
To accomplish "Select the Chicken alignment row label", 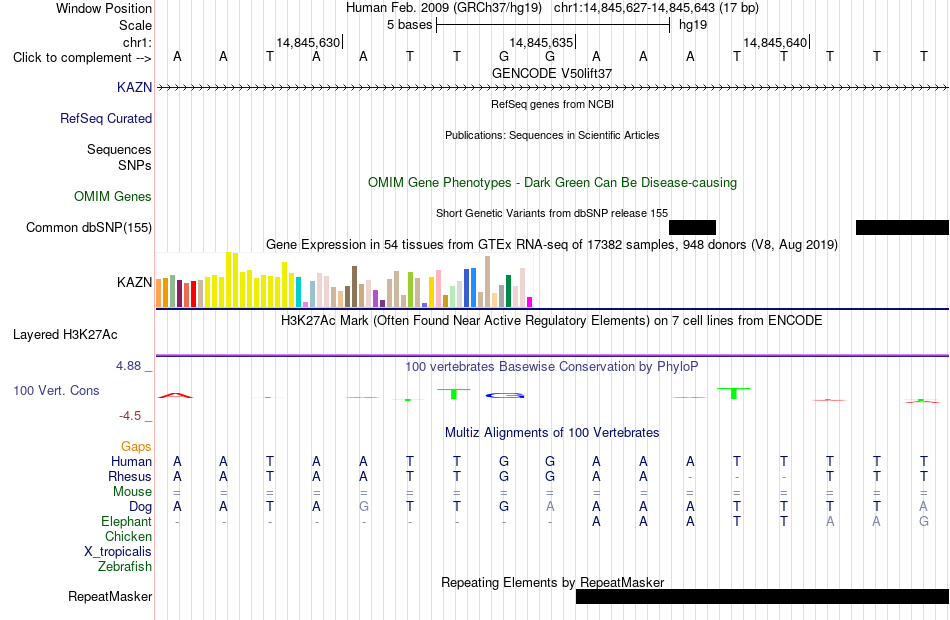I will (x=128, y=536).
